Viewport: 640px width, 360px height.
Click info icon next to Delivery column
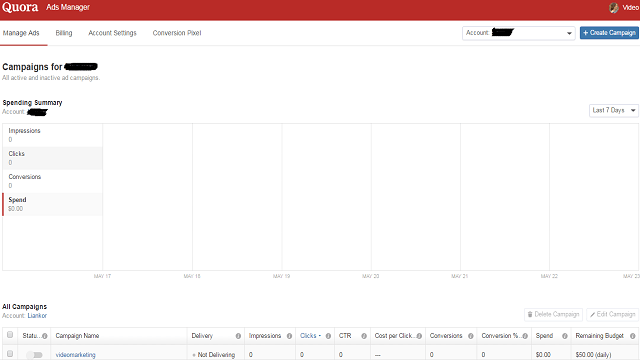coord(238,336)
